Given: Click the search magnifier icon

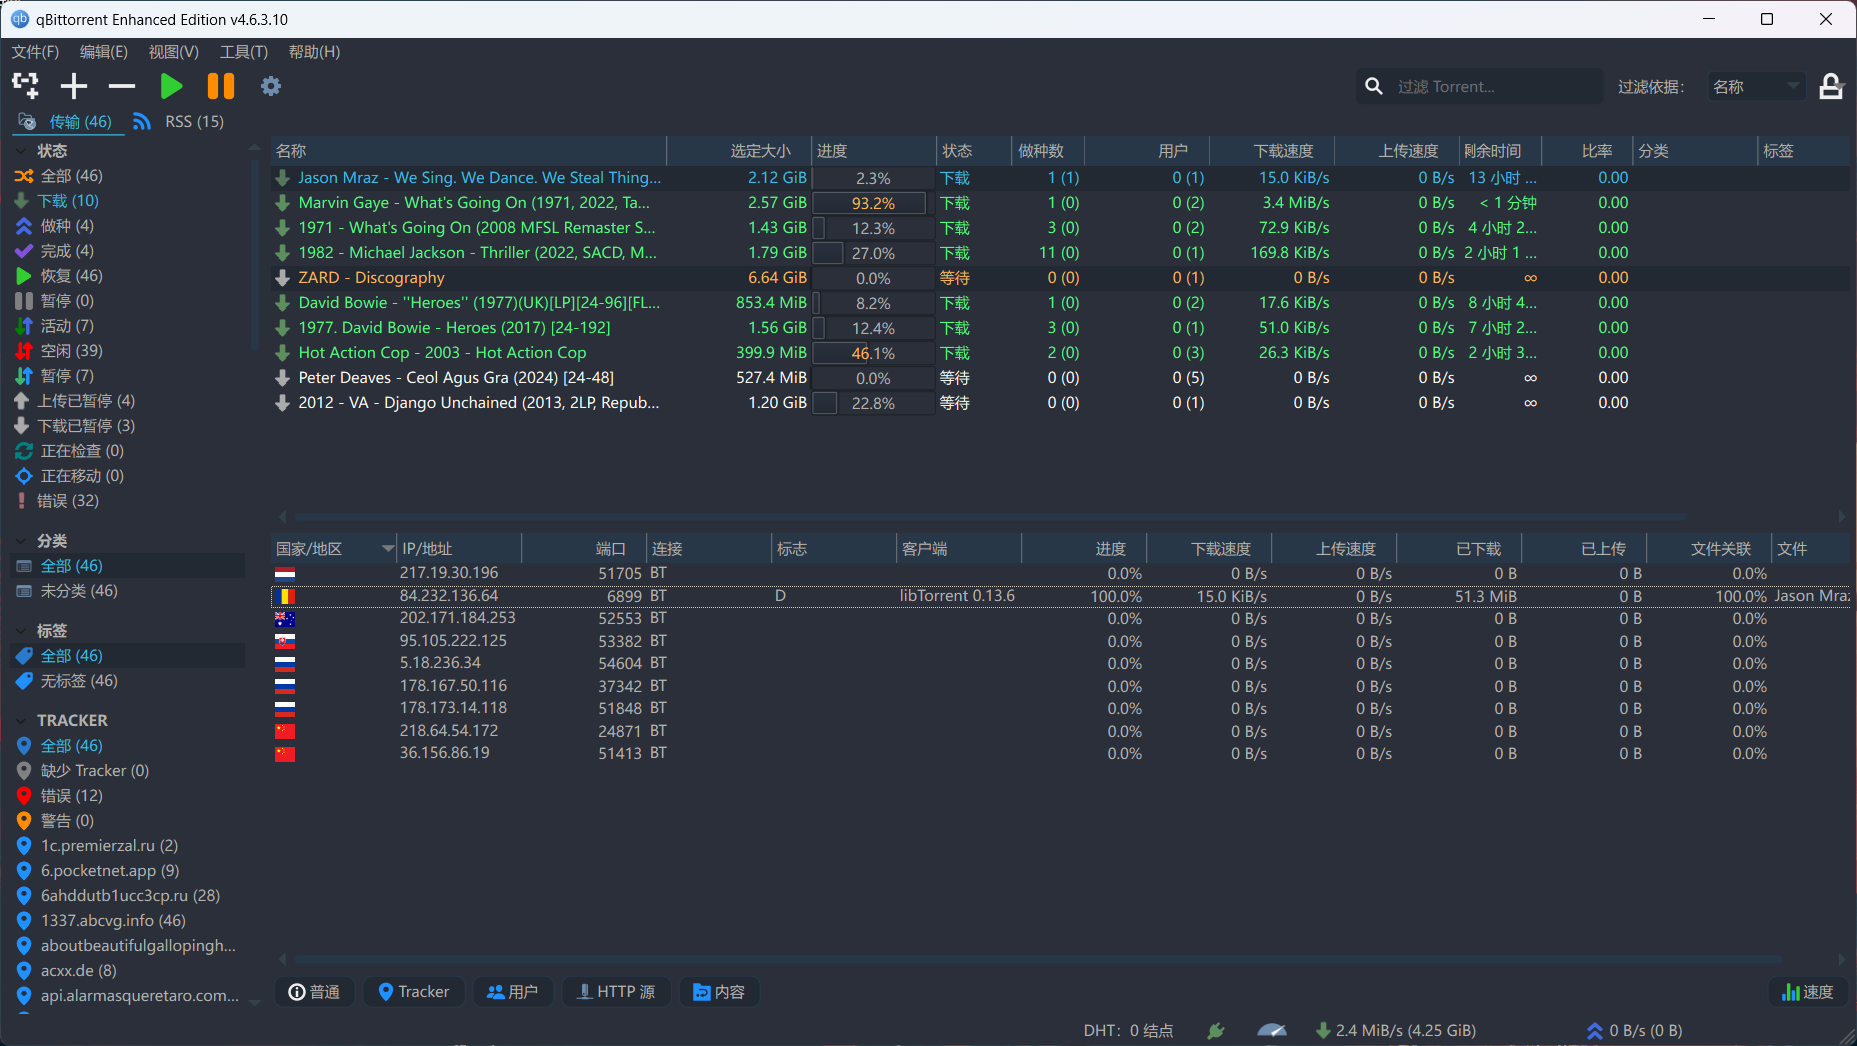Looking at the screenshot, I should pyautogui.click(x=1375, y=87).
